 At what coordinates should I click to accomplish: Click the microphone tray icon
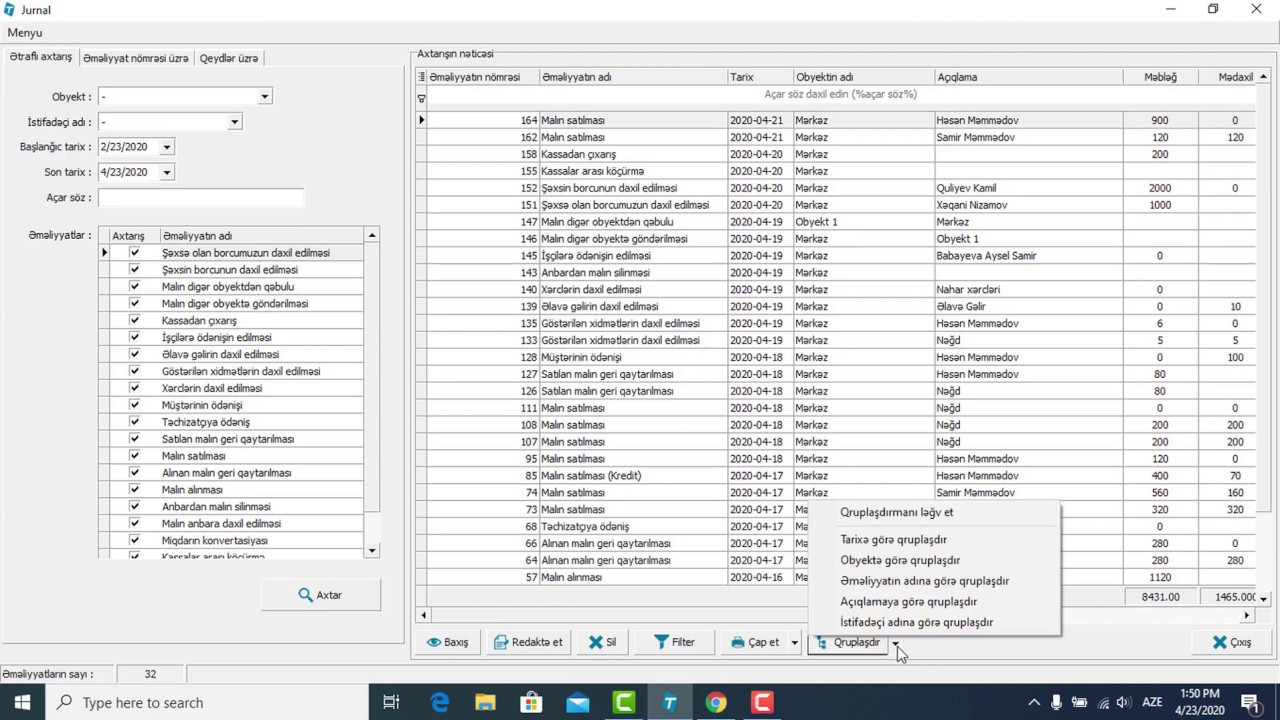pos(1056,703)
